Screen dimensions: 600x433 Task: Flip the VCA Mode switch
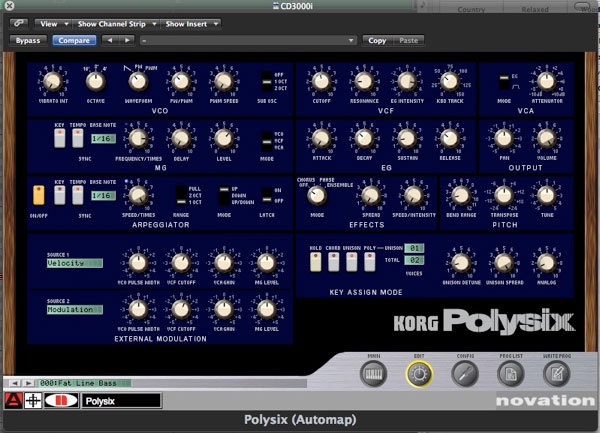(504, 82)
